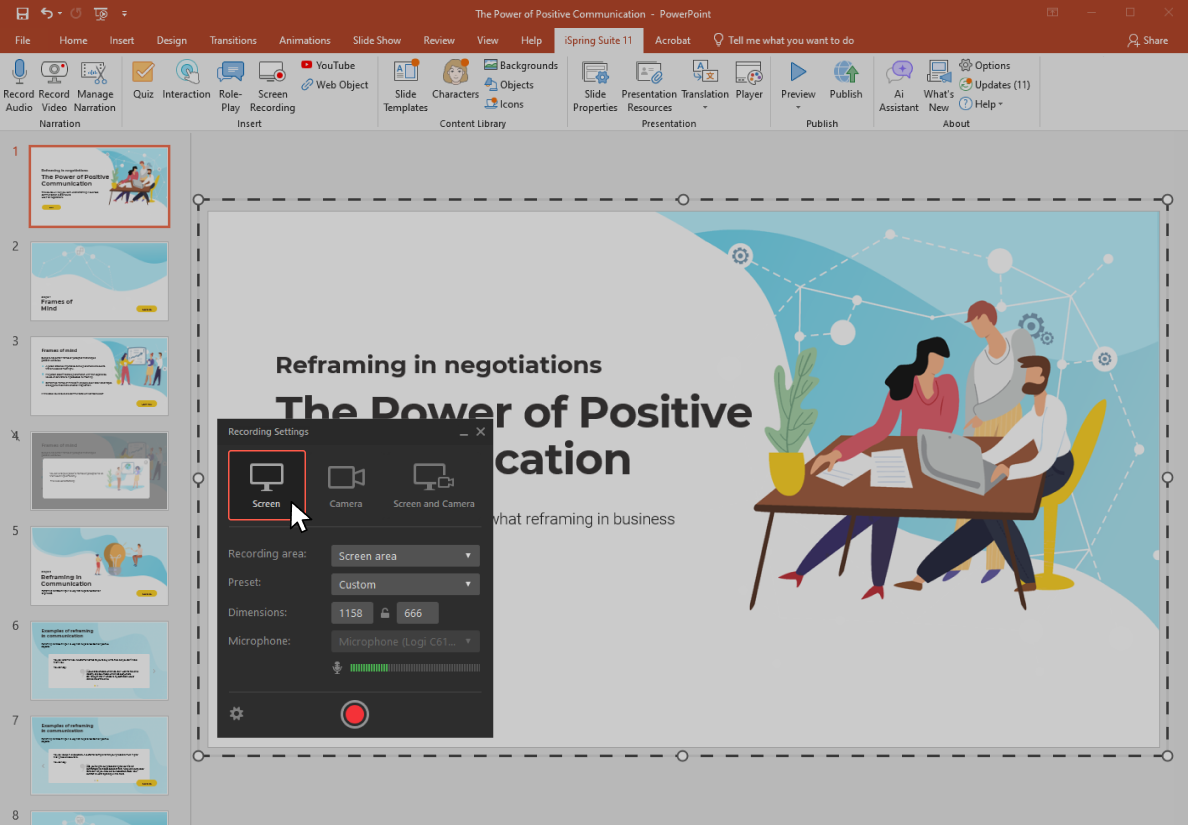The width and height of the screenshot is (1188, 825).
Task: Switch to Camera recording mode
Action: pos(346,483)
